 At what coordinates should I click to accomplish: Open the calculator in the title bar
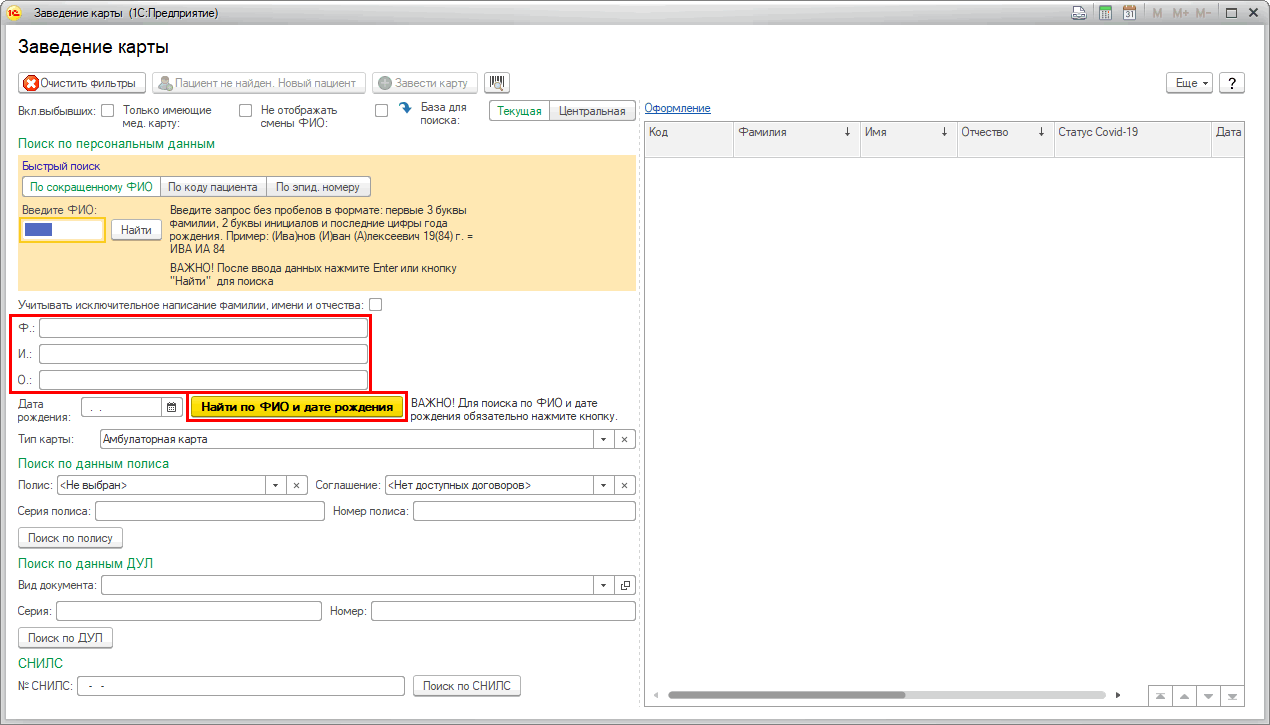click(x=1106, y=14)
